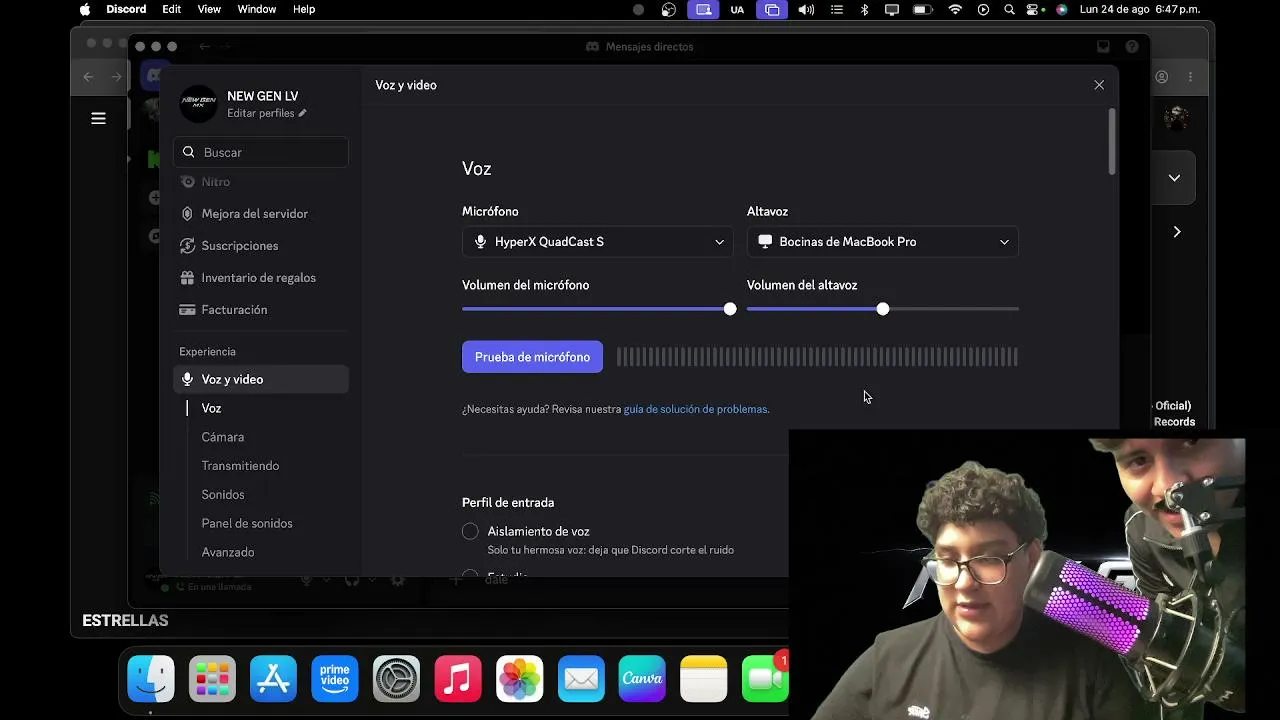Image resolution: width=1280 pixels, height=720 pixels.
Task: Open the Micrófono dropdown showing HyperX QuadCast S
Action: click(x=598, y=242)
